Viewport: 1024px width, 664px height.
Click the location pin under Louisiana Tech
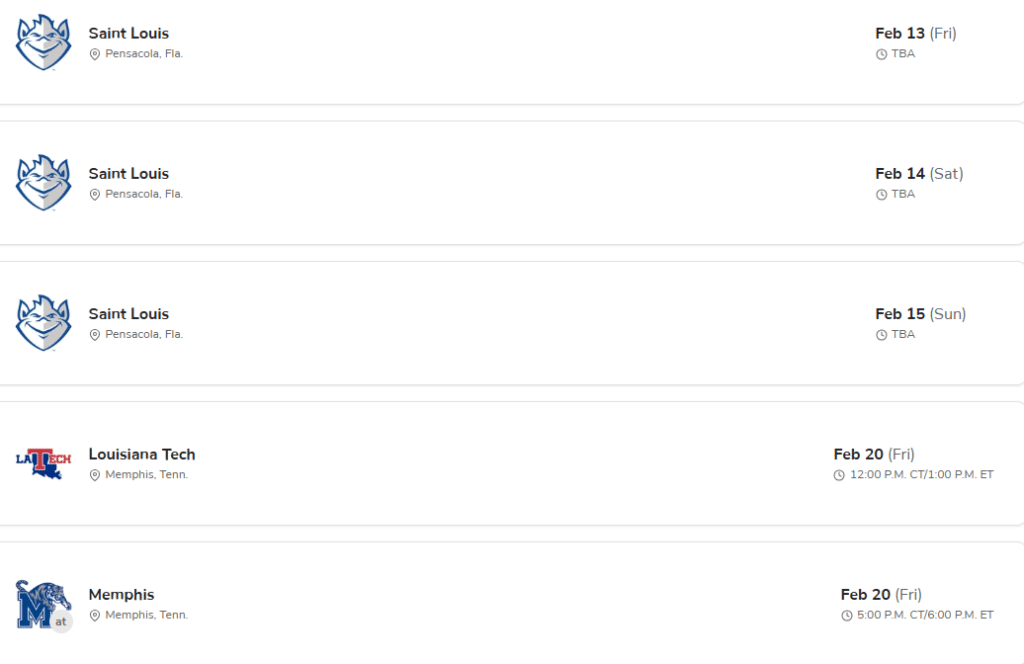tap(95, 475)
